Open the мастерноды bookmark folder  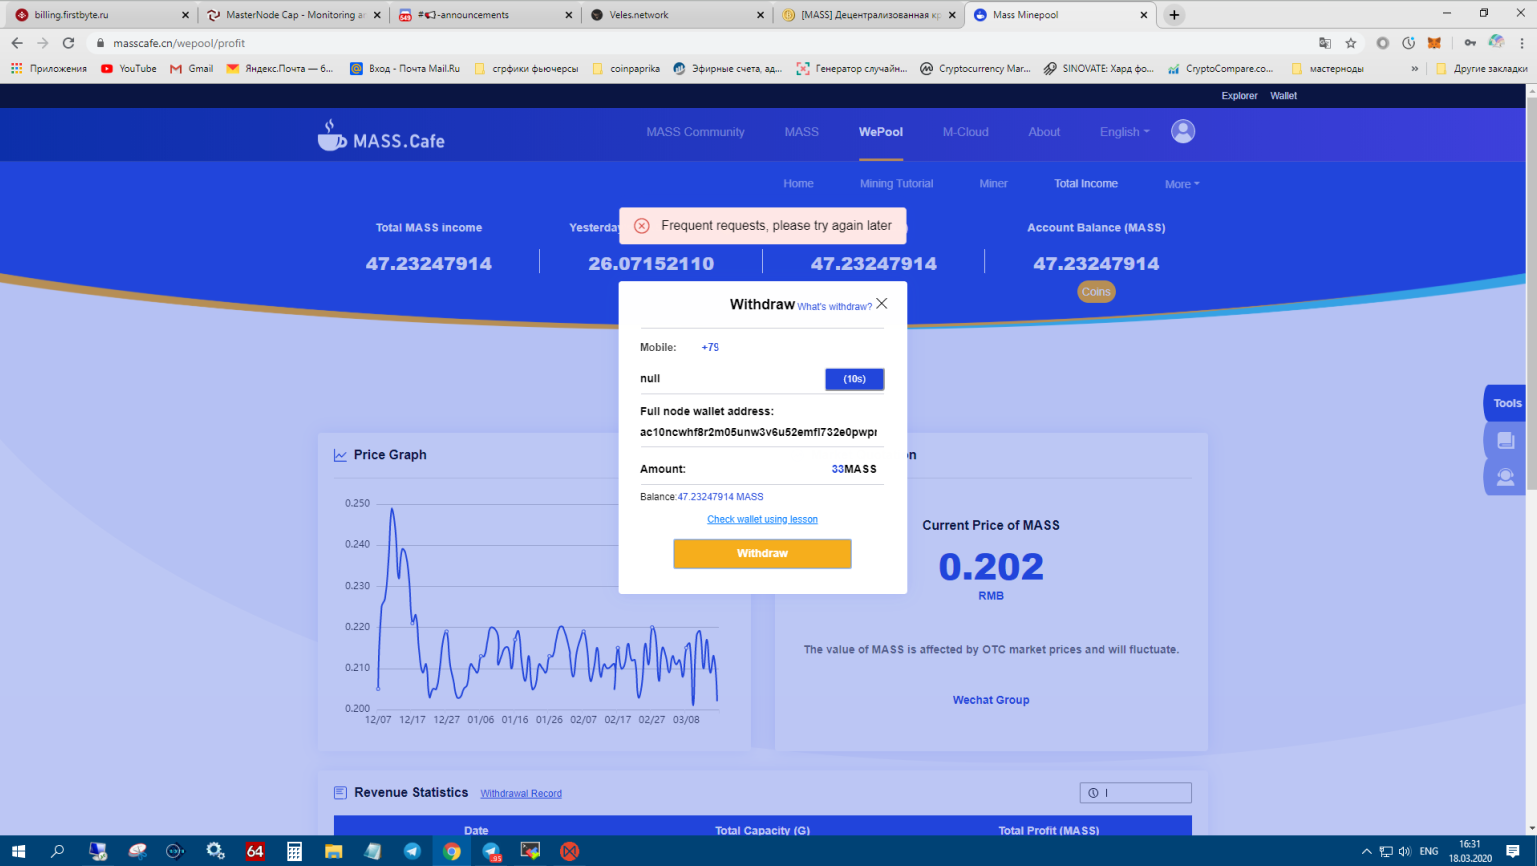(1327, 69)
